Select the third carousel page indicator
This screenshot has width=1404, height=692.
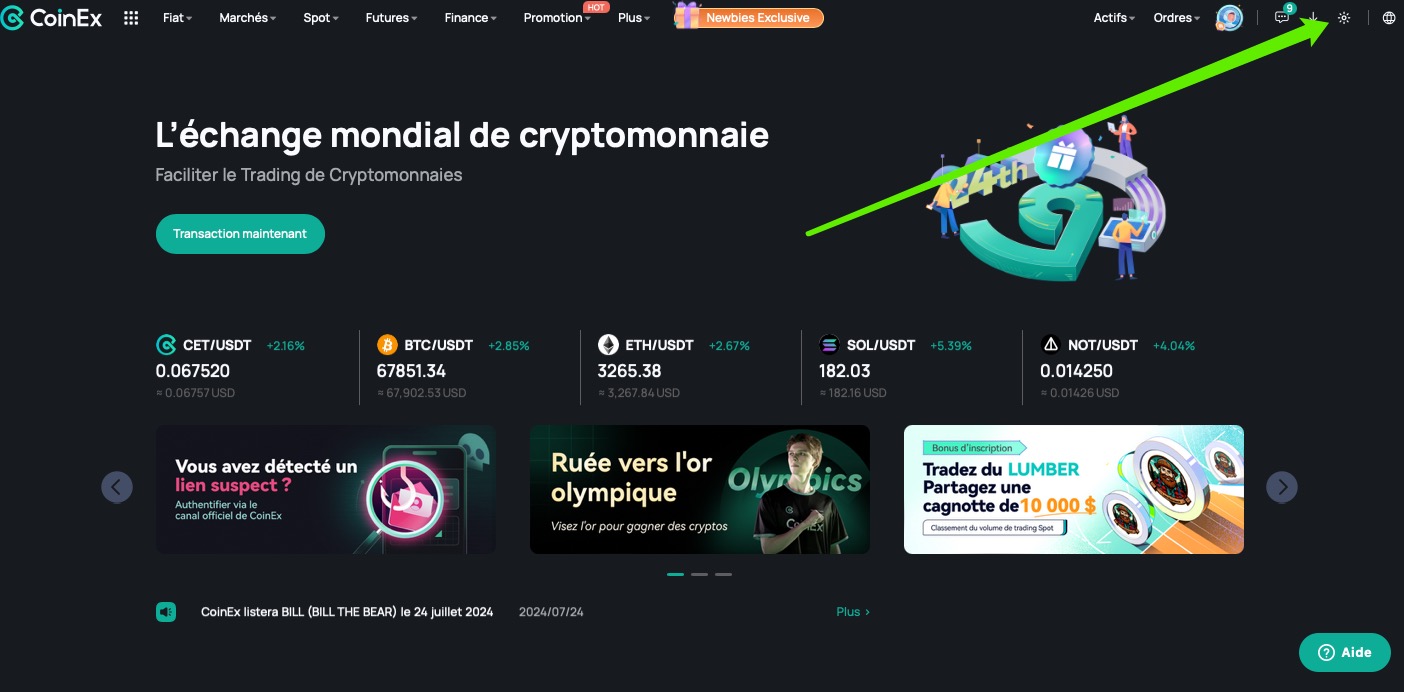(x=723, y=574)
